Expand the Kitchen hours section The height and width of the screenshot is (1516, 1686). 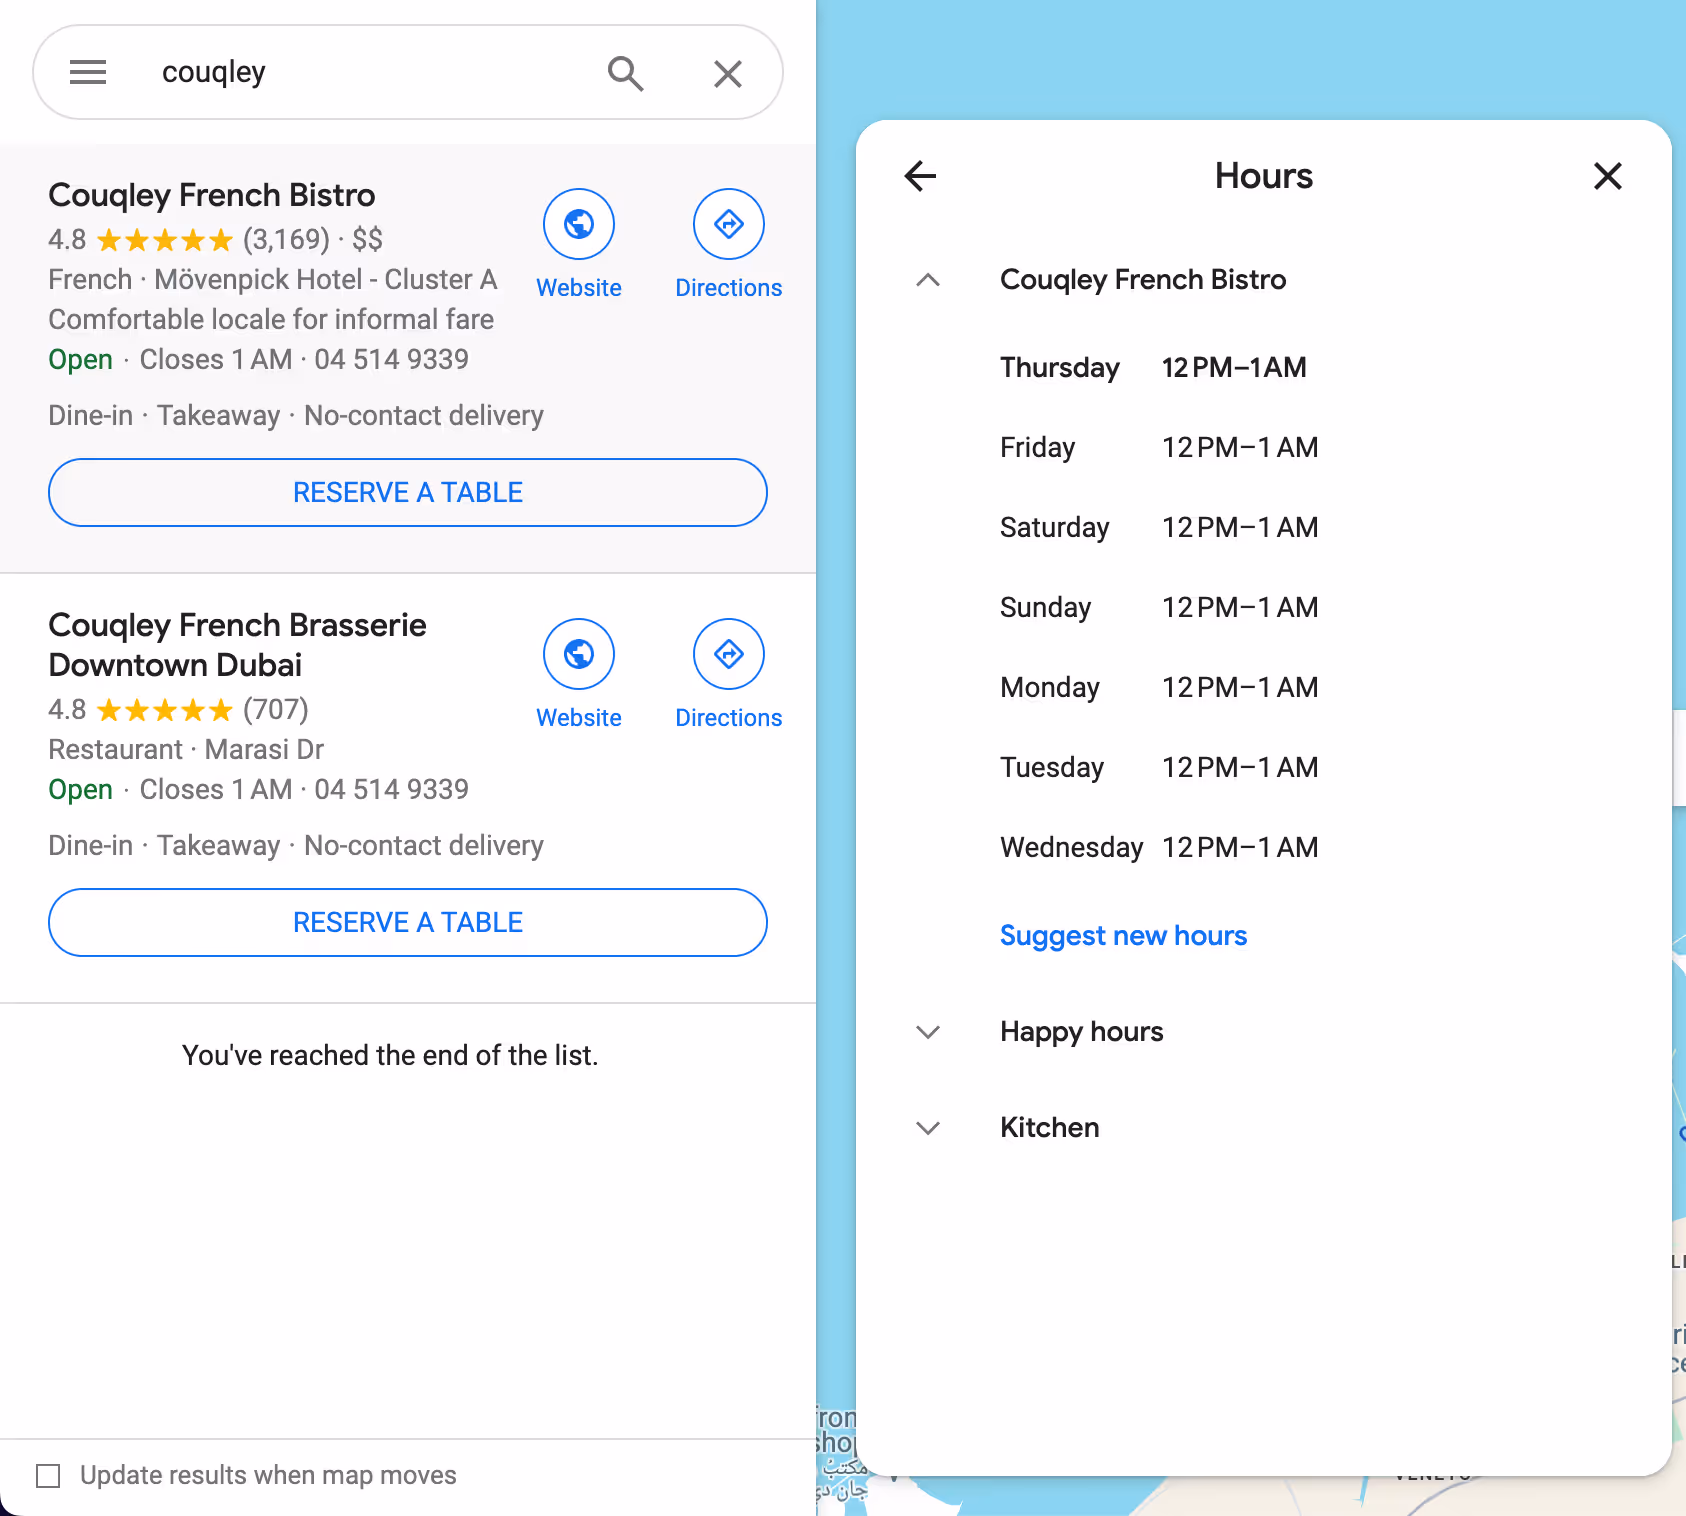point(928,1128)
